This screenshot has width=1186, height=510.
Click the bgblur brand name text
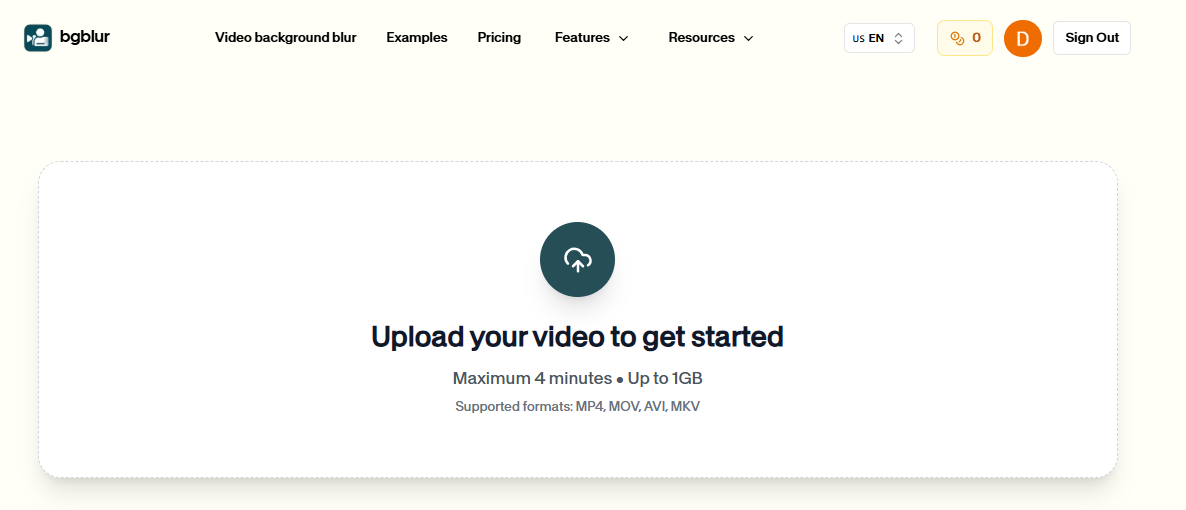pyautogui.click(x=85, y=37)
